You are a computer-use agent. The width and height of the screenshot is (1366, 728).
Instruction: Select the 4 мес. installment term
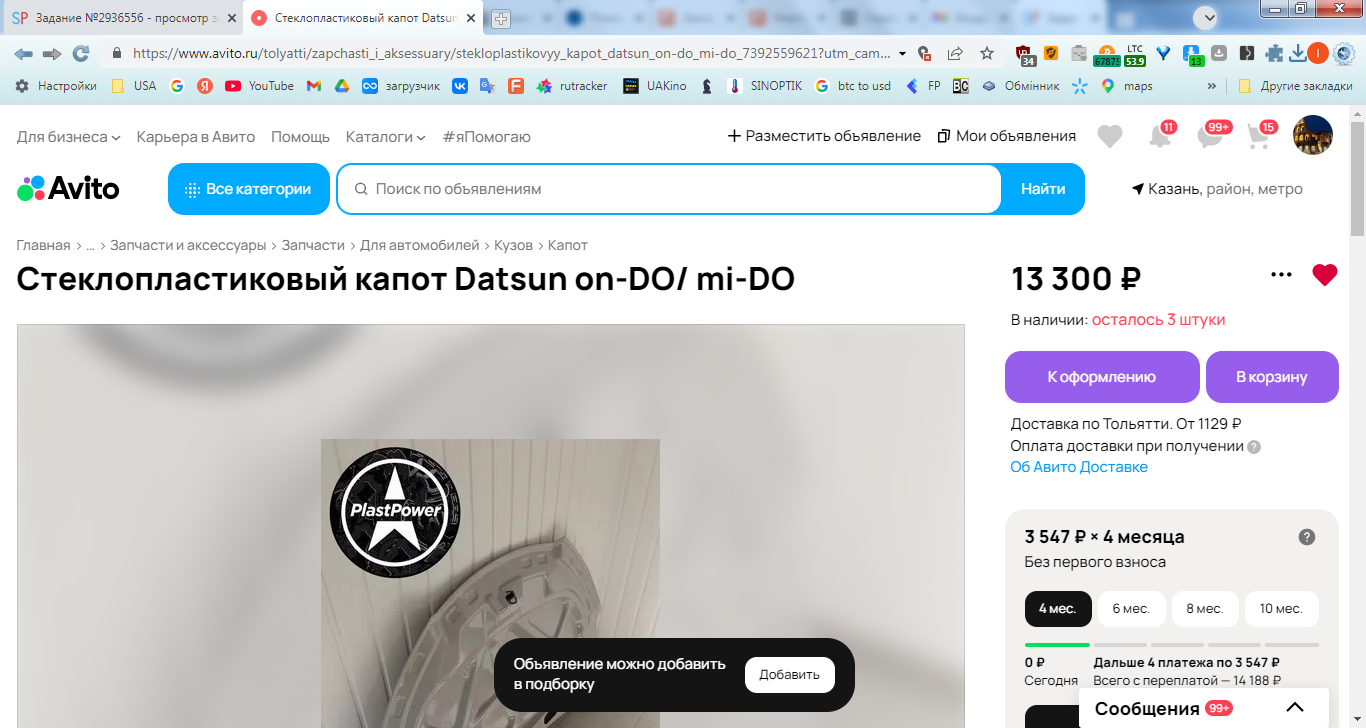coord(1058,608)
